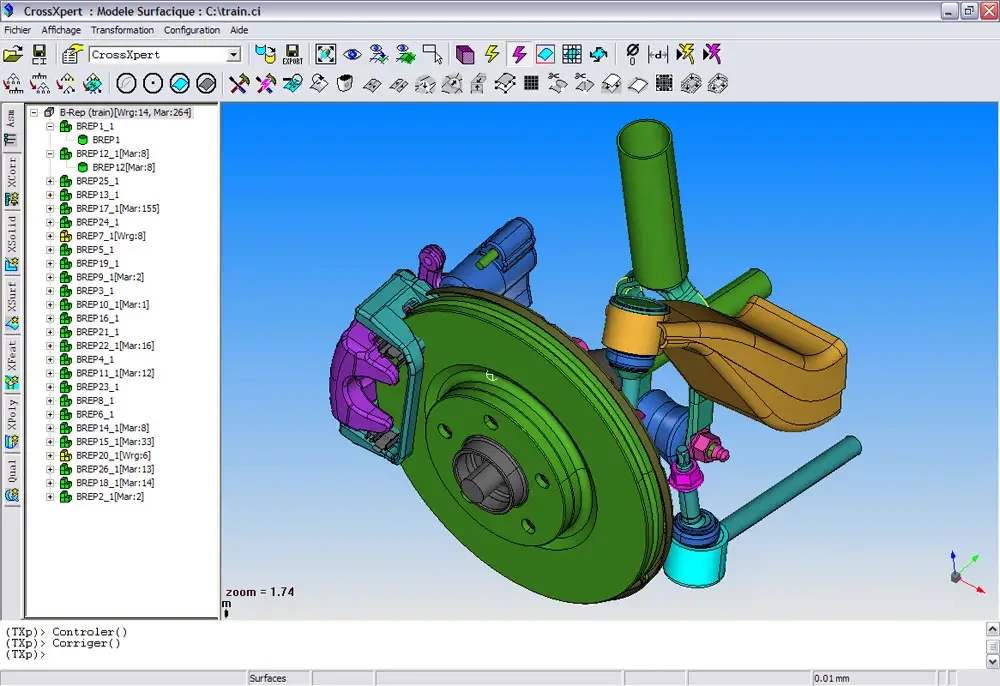Click the fit-all view icon

[325, 54]
